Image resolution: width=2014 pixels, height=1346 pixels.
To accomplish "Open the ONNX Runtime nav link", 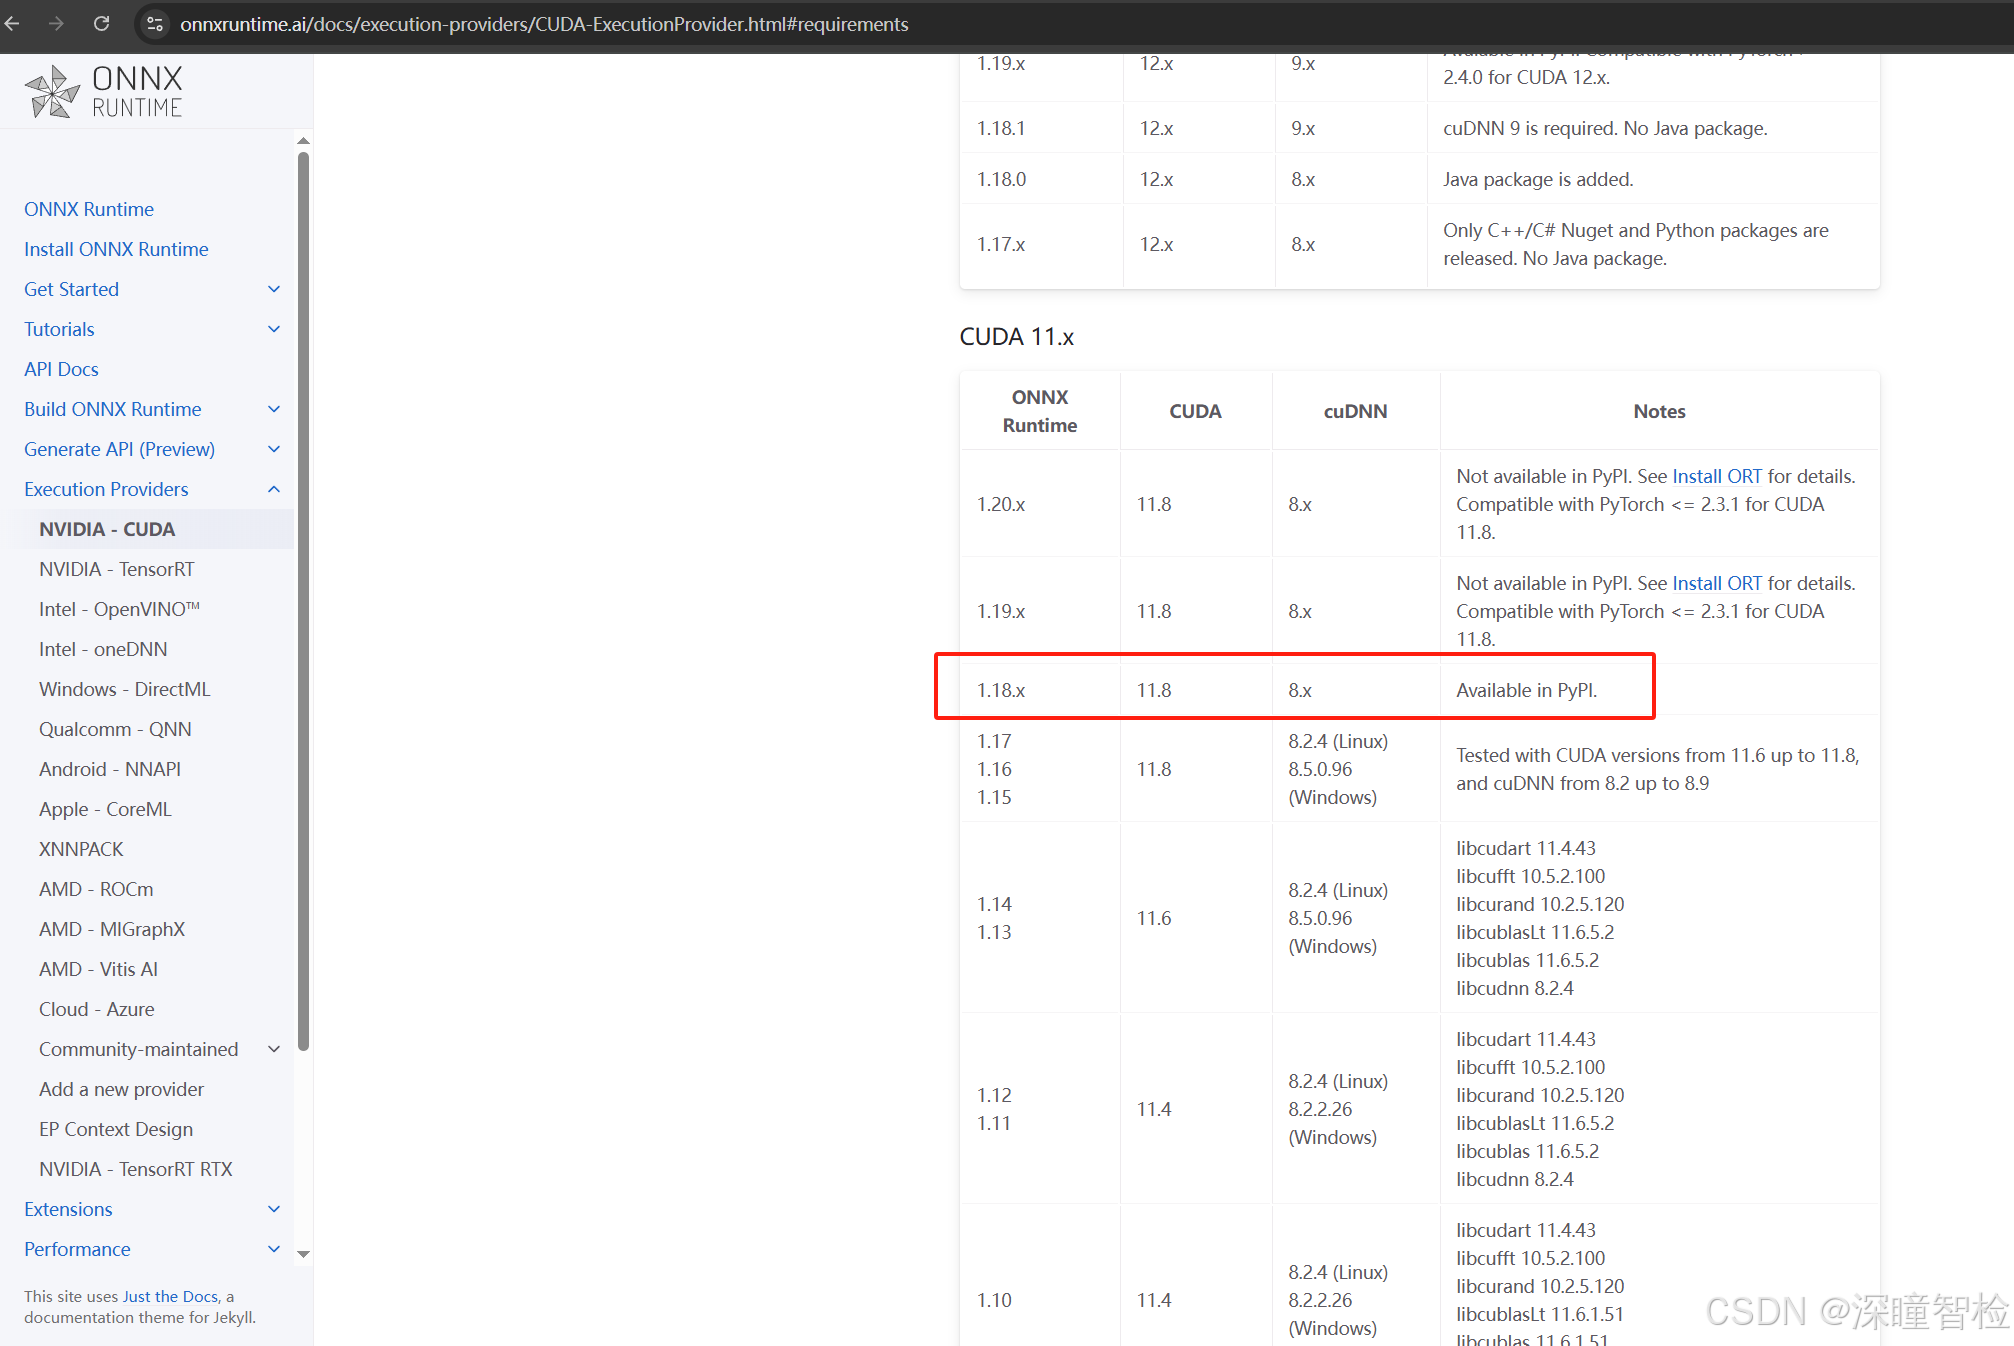I will point(89,209).
